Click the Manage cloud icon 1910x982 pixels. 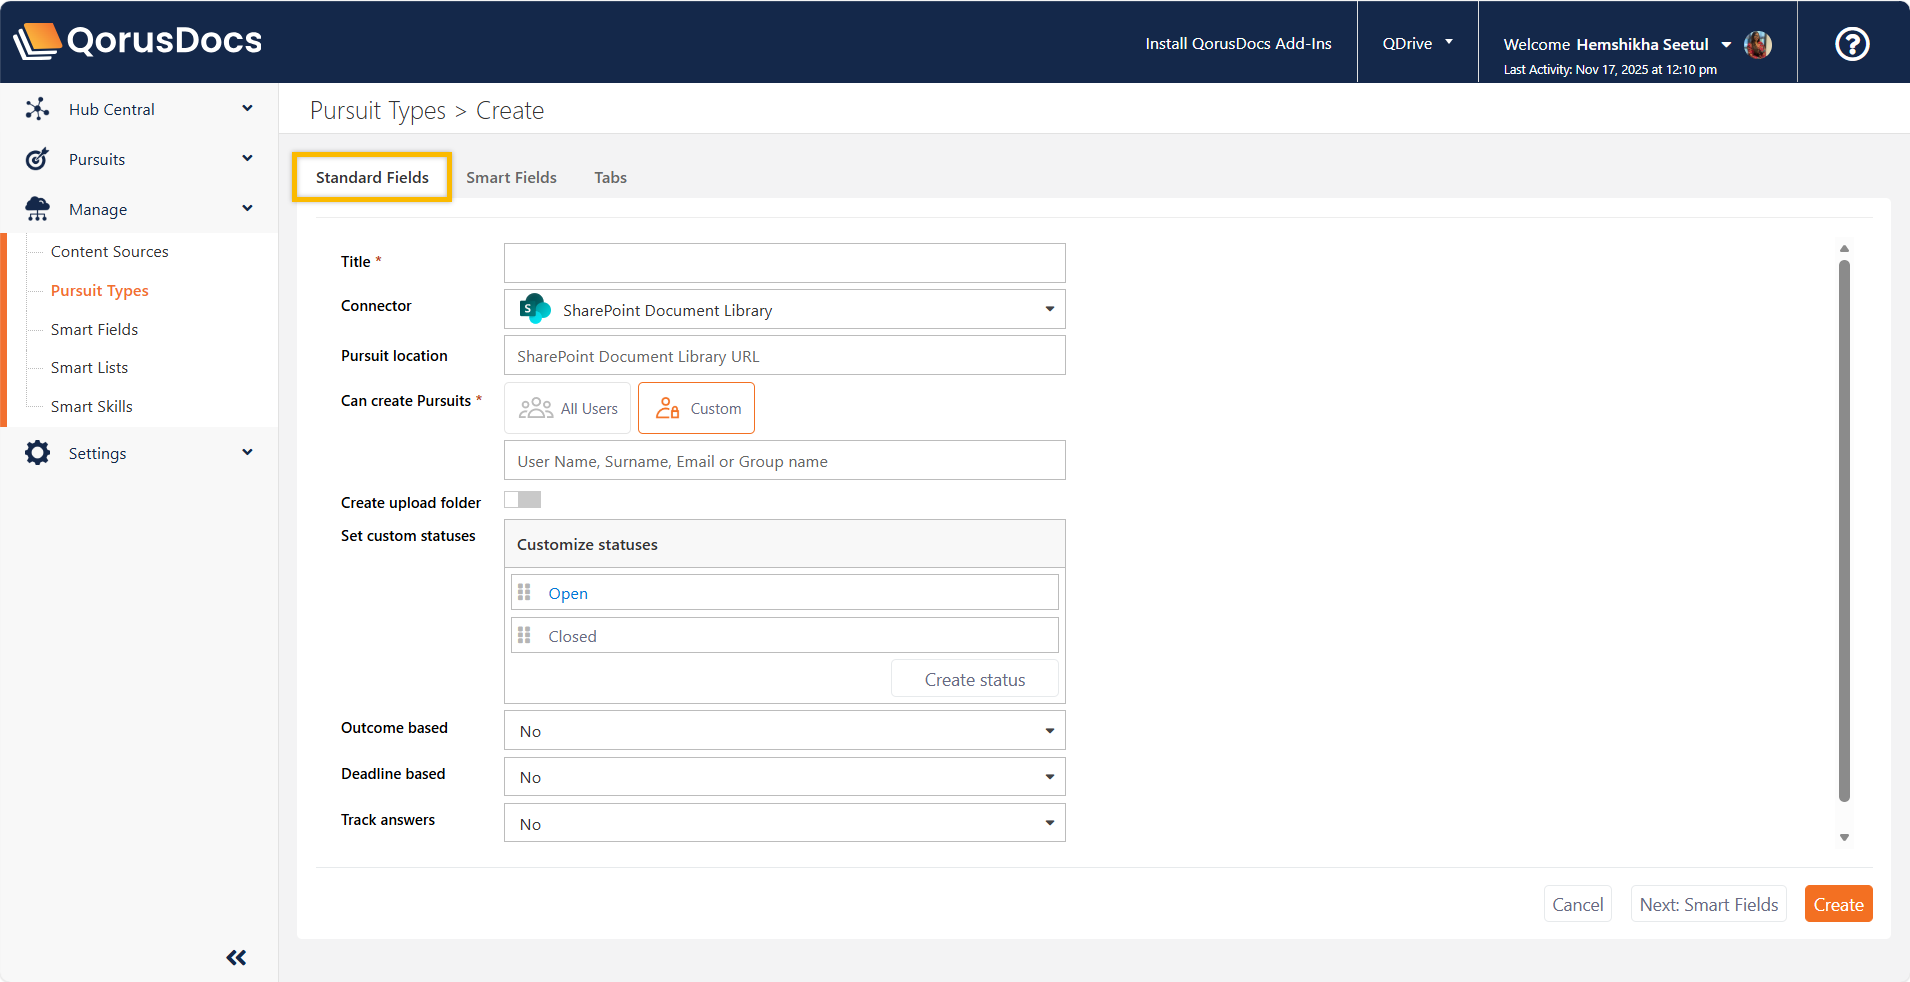pyautogui.click(x=37, y=209)
